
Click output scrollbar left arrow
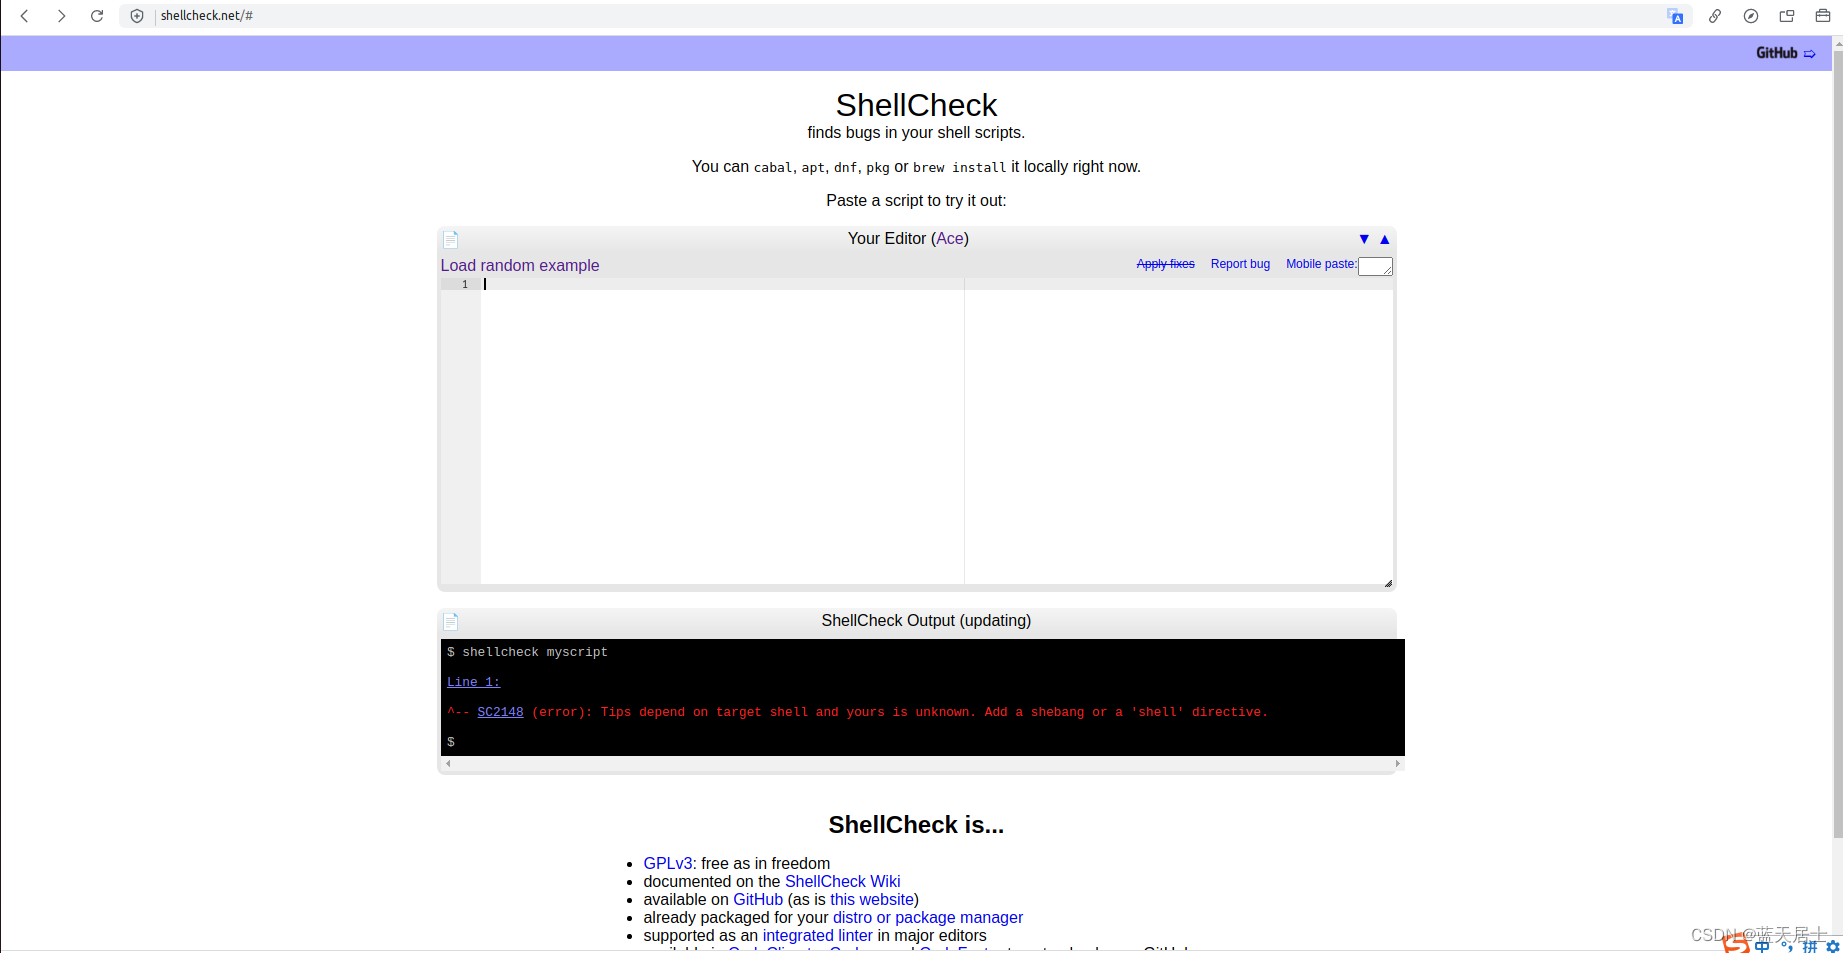click(x=448, y=763)
